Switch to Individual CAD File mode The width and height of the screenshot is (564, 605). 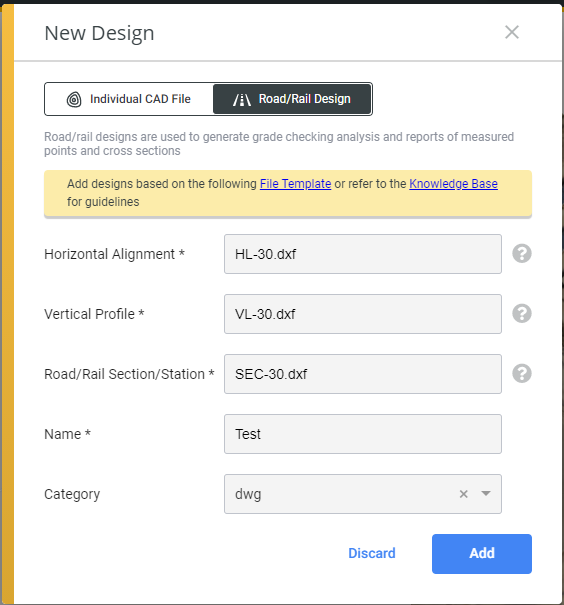tap(129, 99)
